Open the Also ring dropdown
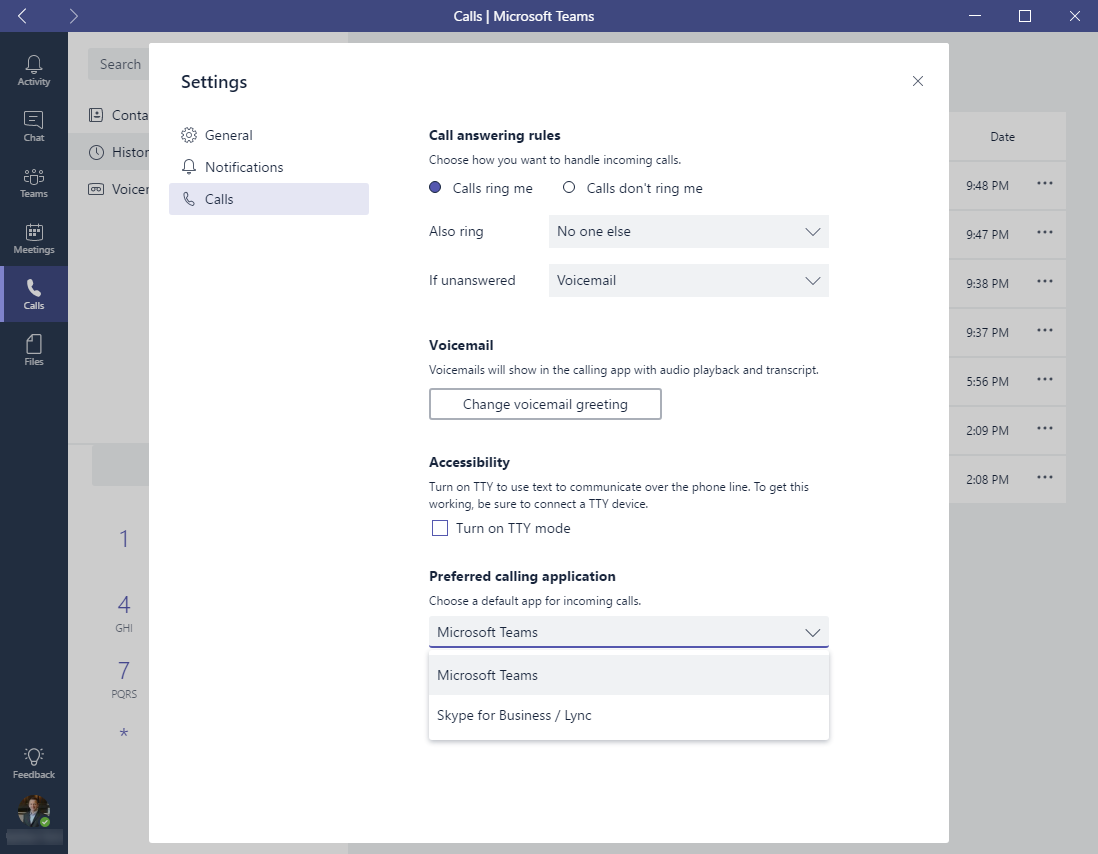1098x854 pixels. click(x=688, y=232)
